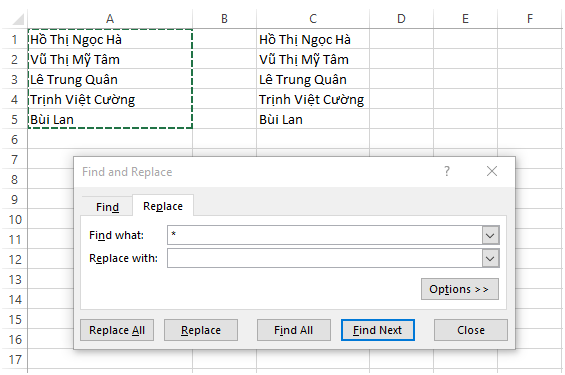Viewport: 565px width, 375px height.
Task: Click the Replace All button
Action: pos(117,330)
